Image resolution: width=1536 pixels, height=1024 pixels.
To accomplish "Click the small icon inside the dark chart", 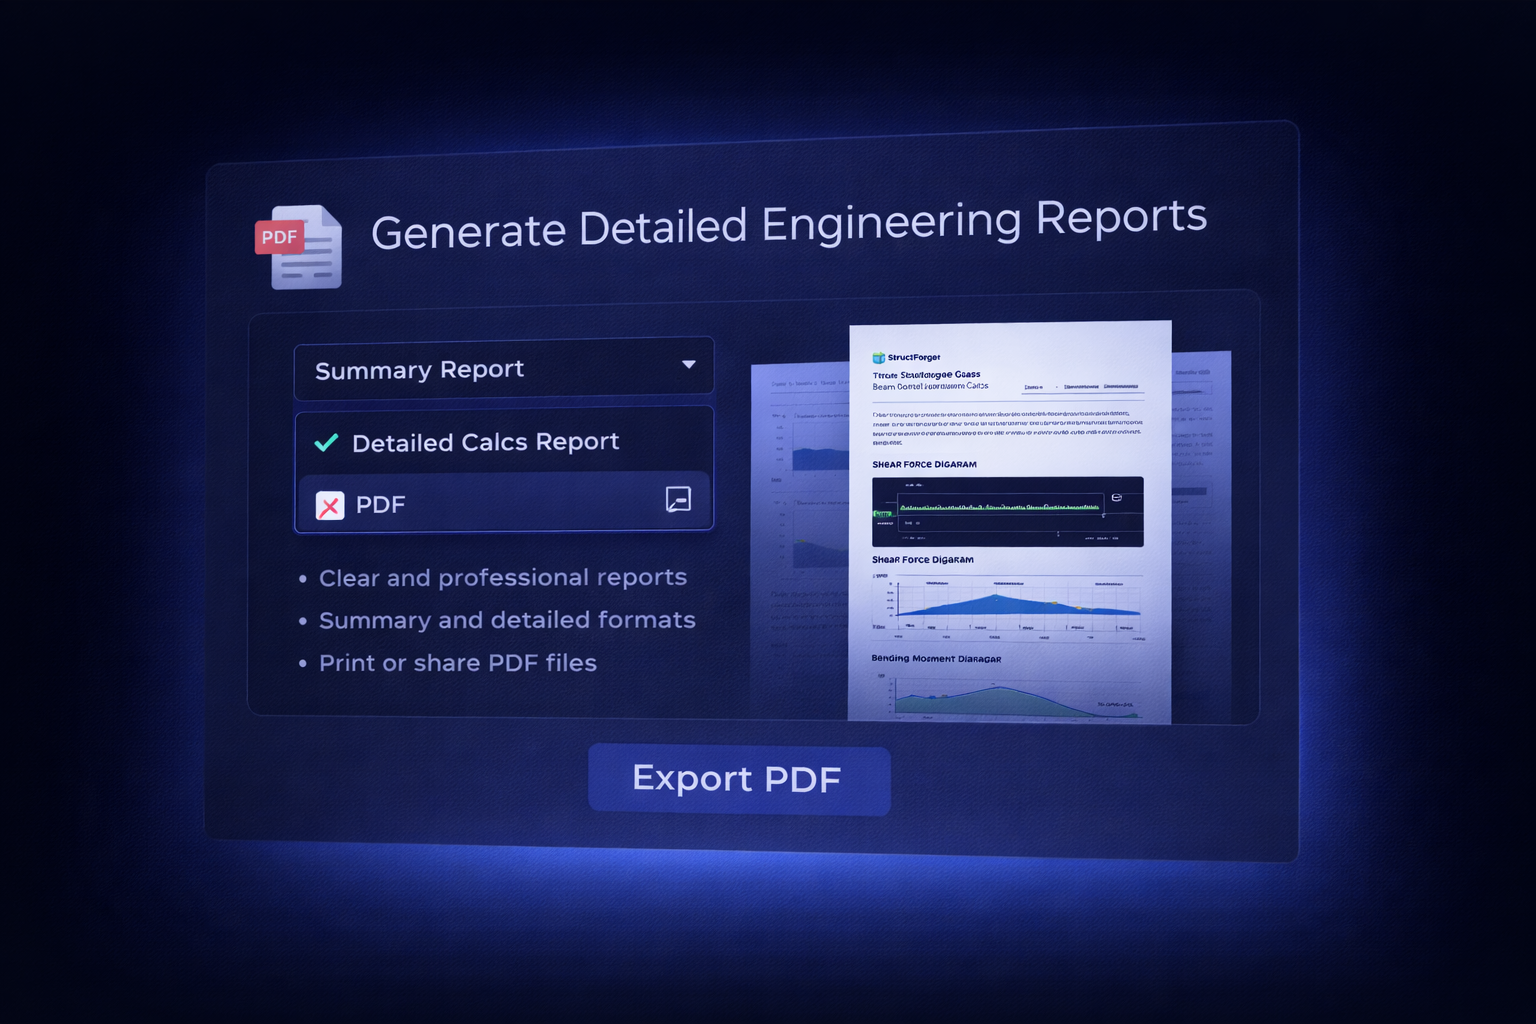I will [1116, 497].
